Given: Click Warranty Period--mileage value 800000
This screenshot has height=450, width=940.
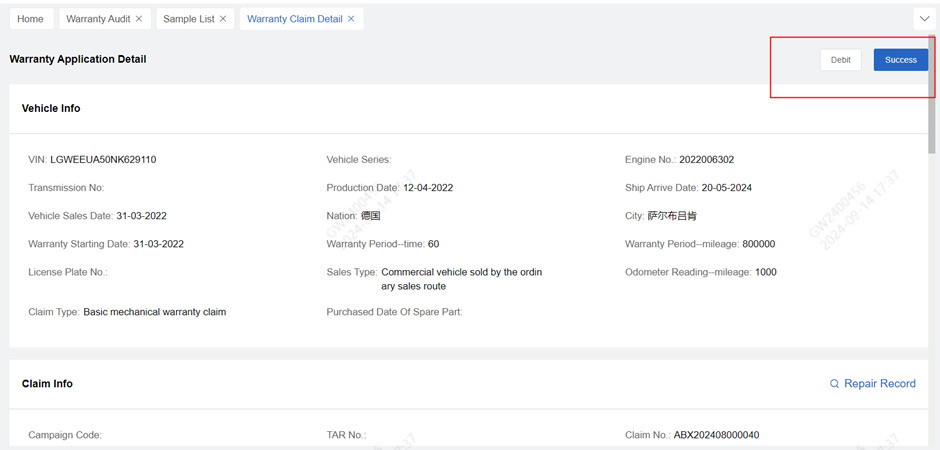Looking at the screenshot, I should (759, 244).
